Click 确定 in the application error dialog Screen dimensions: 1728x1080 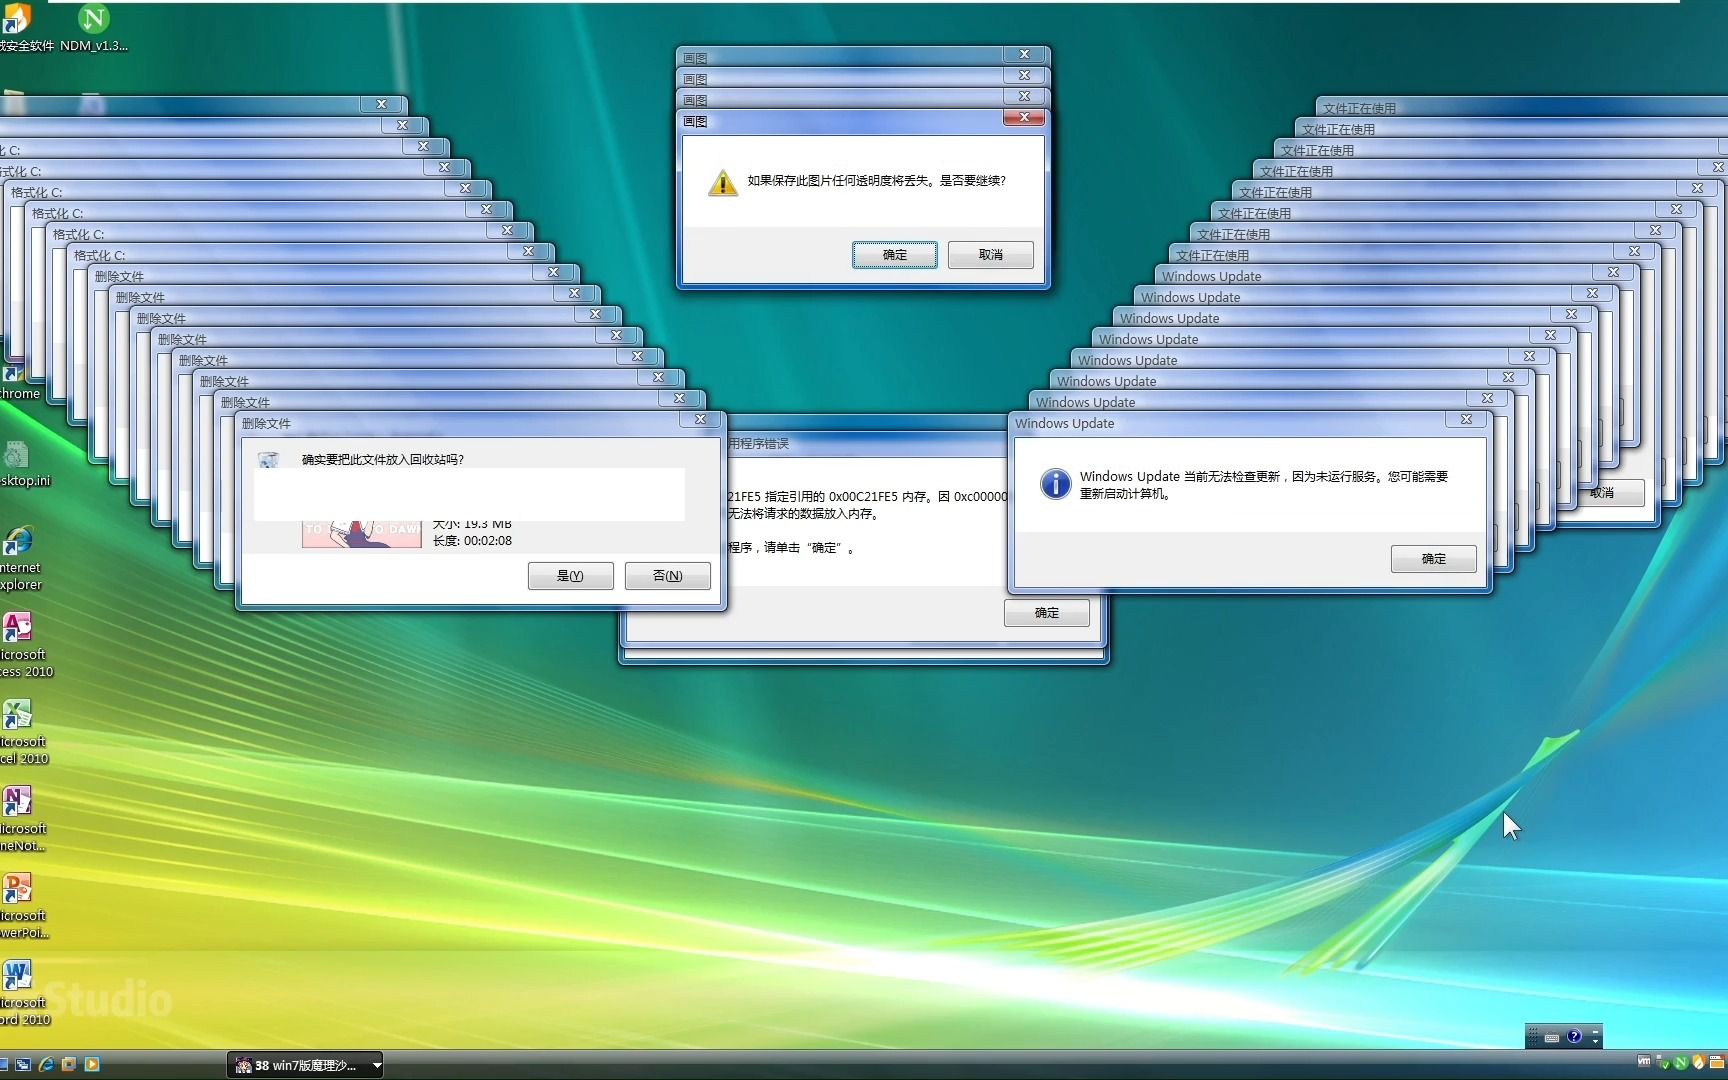click(x=1047, y=613)
